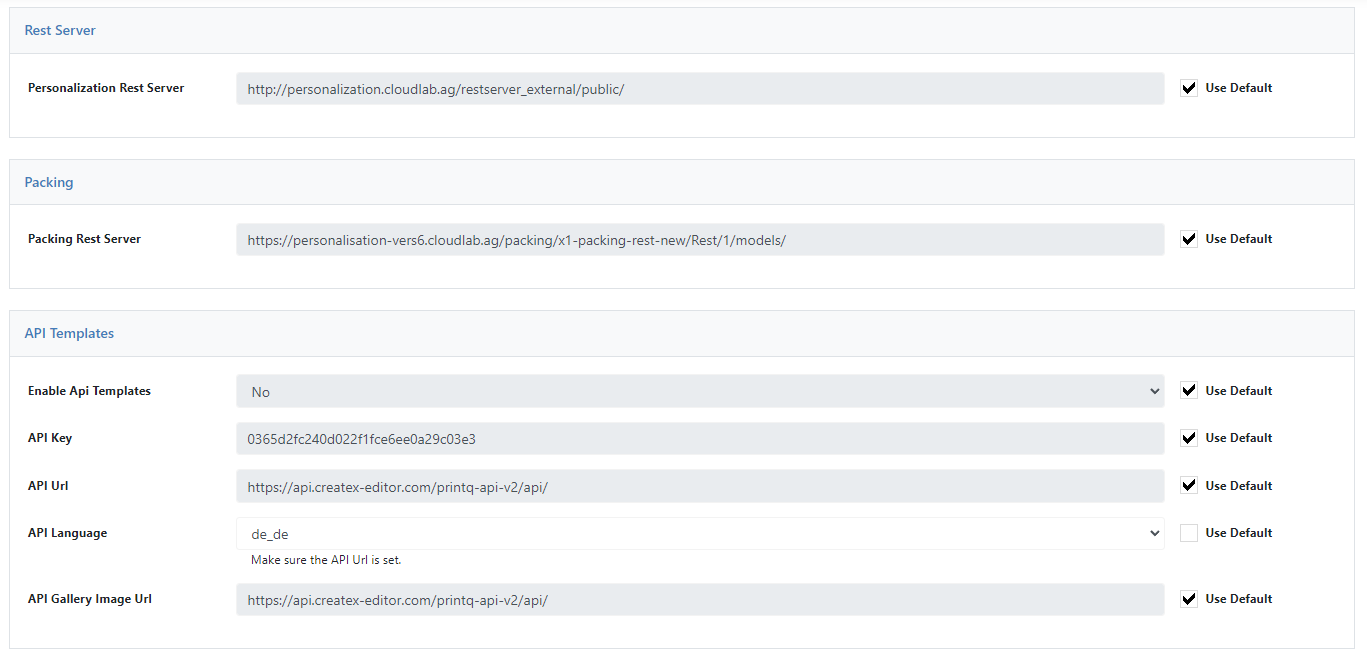Collapse the API Templates section header

(x=682, y=334)
